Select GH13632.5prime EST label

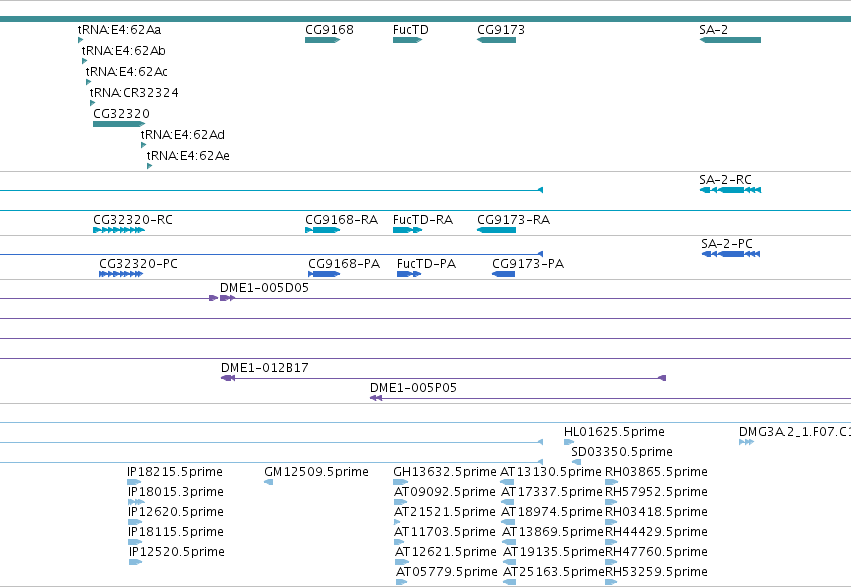(445, 472)
